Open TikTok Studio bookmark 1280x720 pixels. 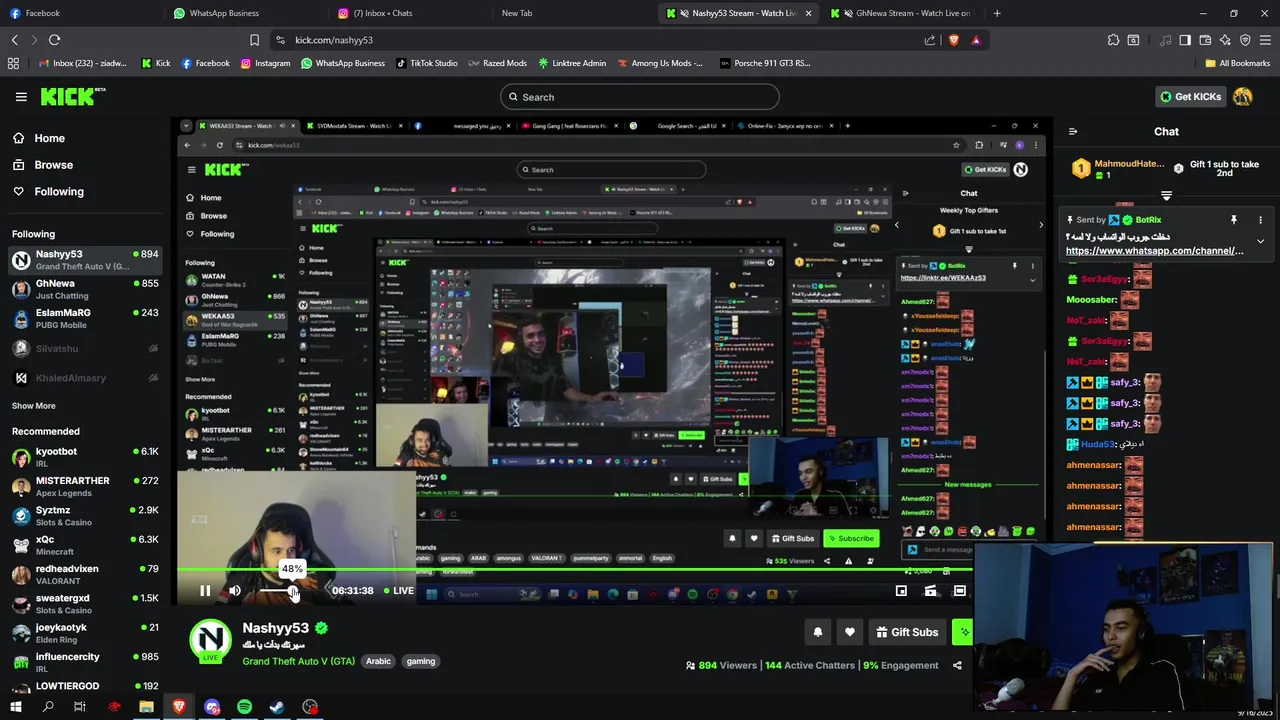(x=426, y=63)
